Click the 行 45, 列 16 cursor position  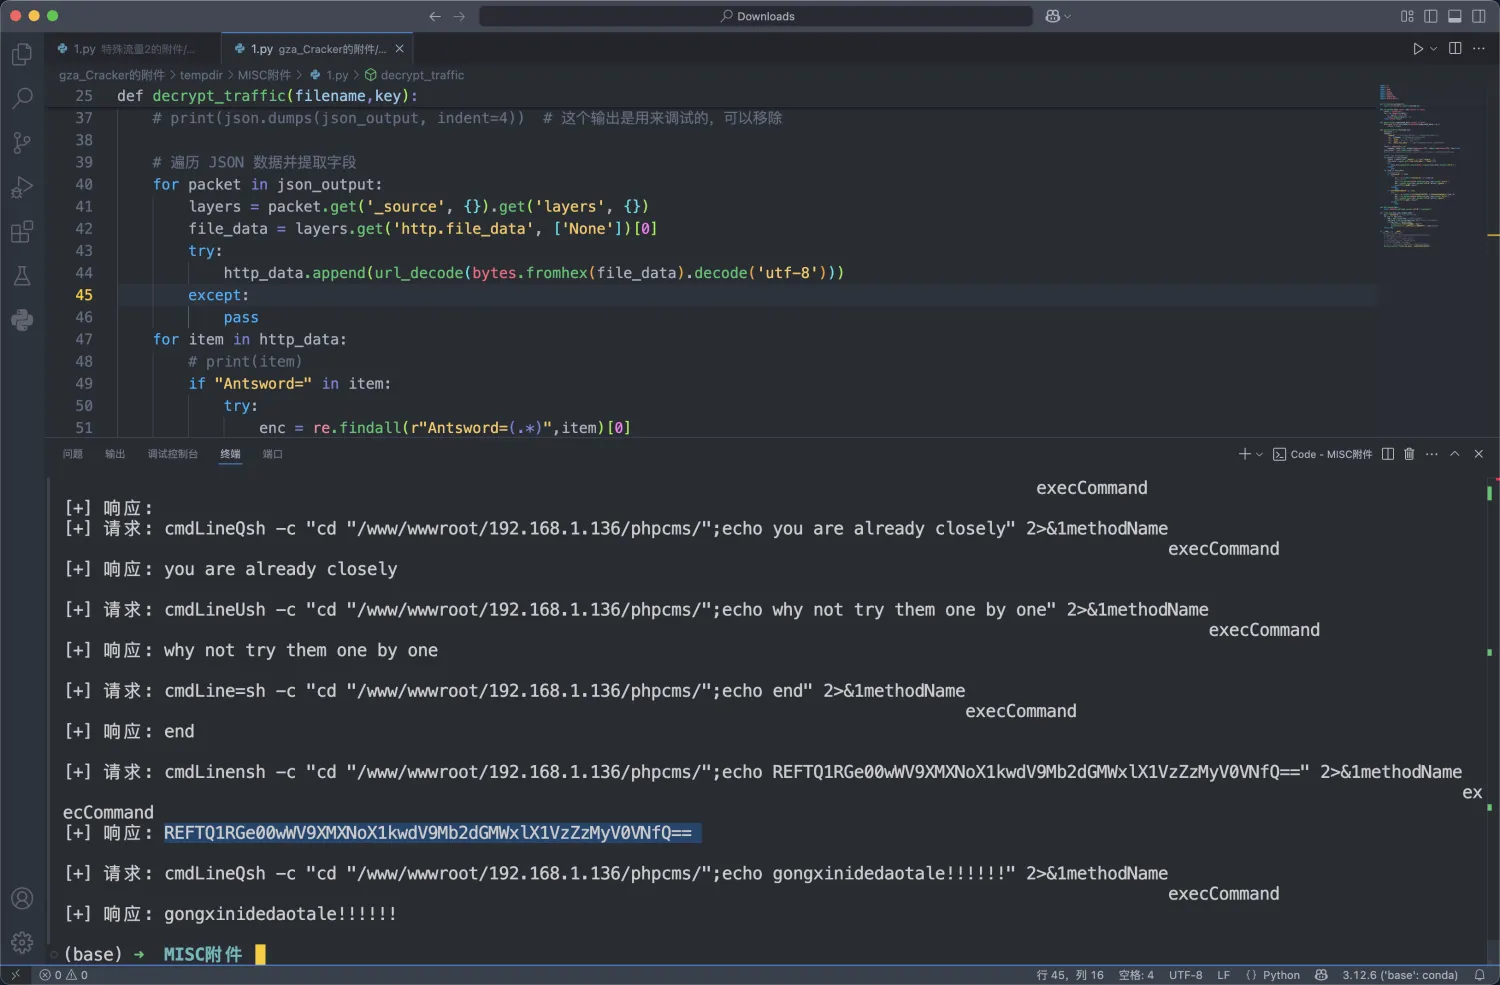coord(1070,975)
